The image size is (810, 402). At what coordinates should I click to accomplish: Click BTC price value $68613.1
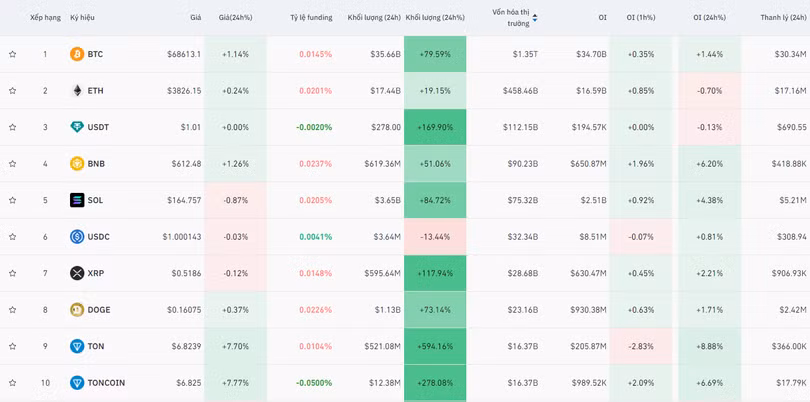[183, 54]
